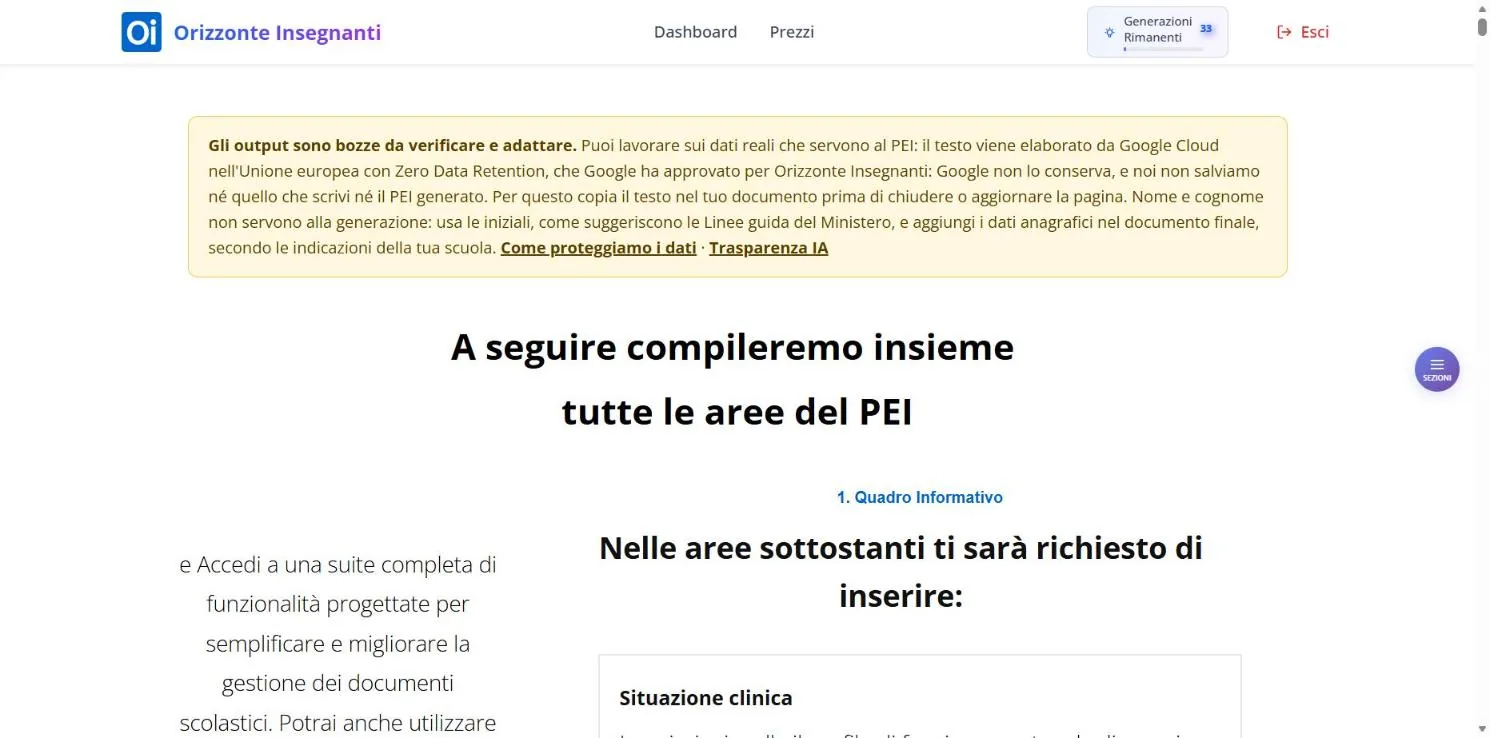
Task: Click the Orizzonte Insegnanti Oi logo icon
Action: click(141, 32)
